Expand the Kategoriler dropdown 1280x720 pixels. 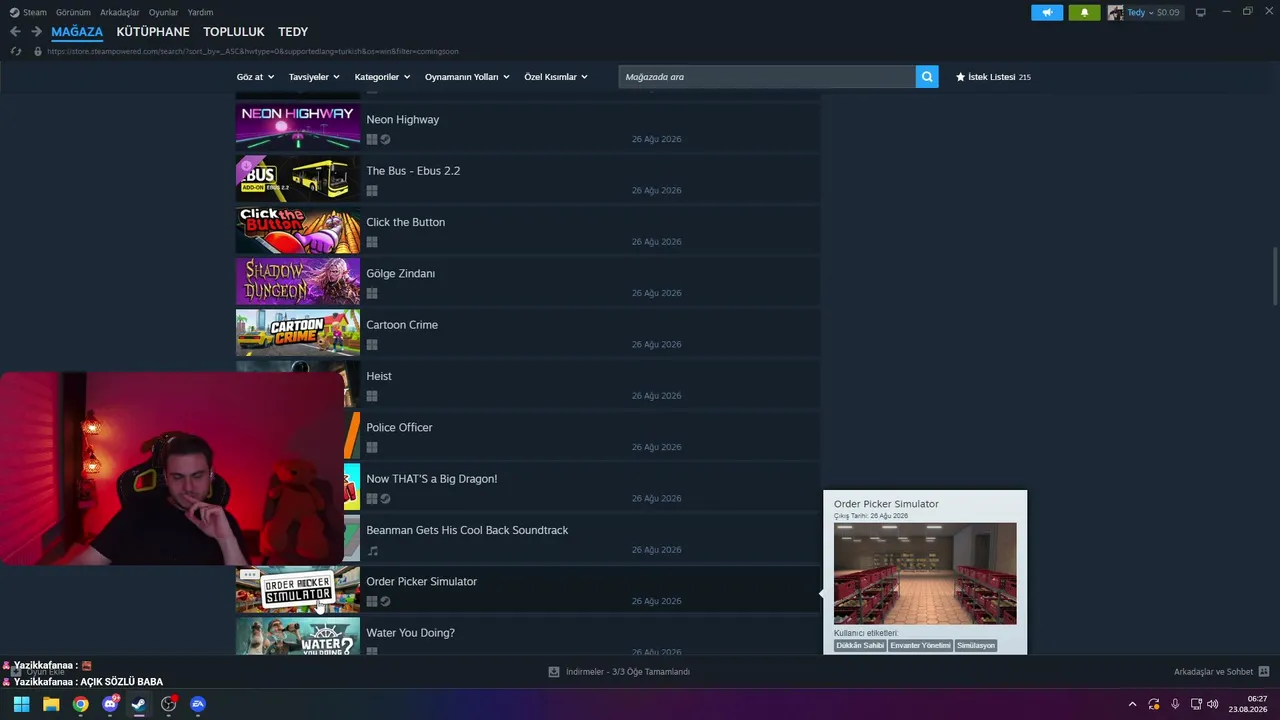point(382,77)
